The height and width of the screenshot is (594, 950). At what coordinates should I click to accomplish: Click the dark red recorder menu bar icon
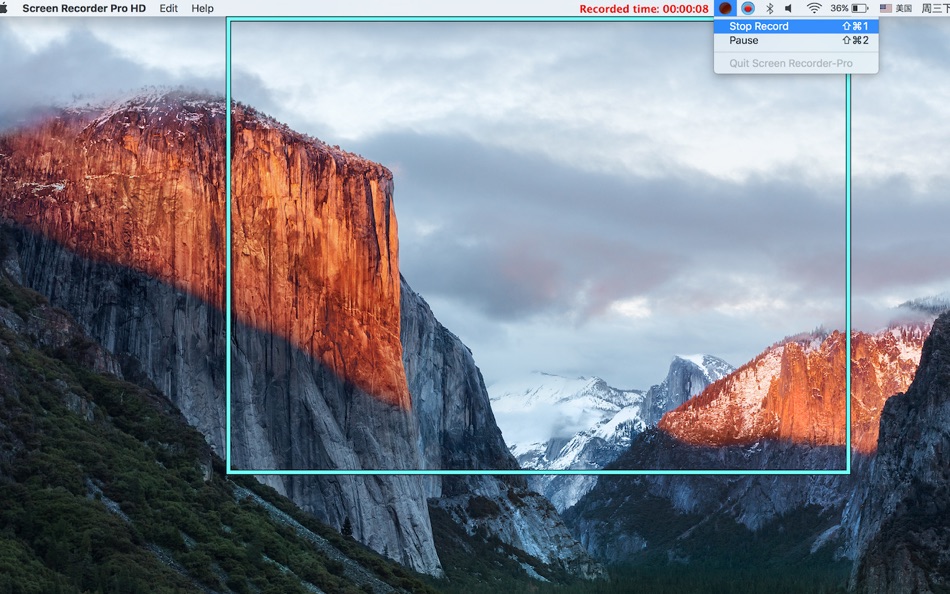coord(725,8)
